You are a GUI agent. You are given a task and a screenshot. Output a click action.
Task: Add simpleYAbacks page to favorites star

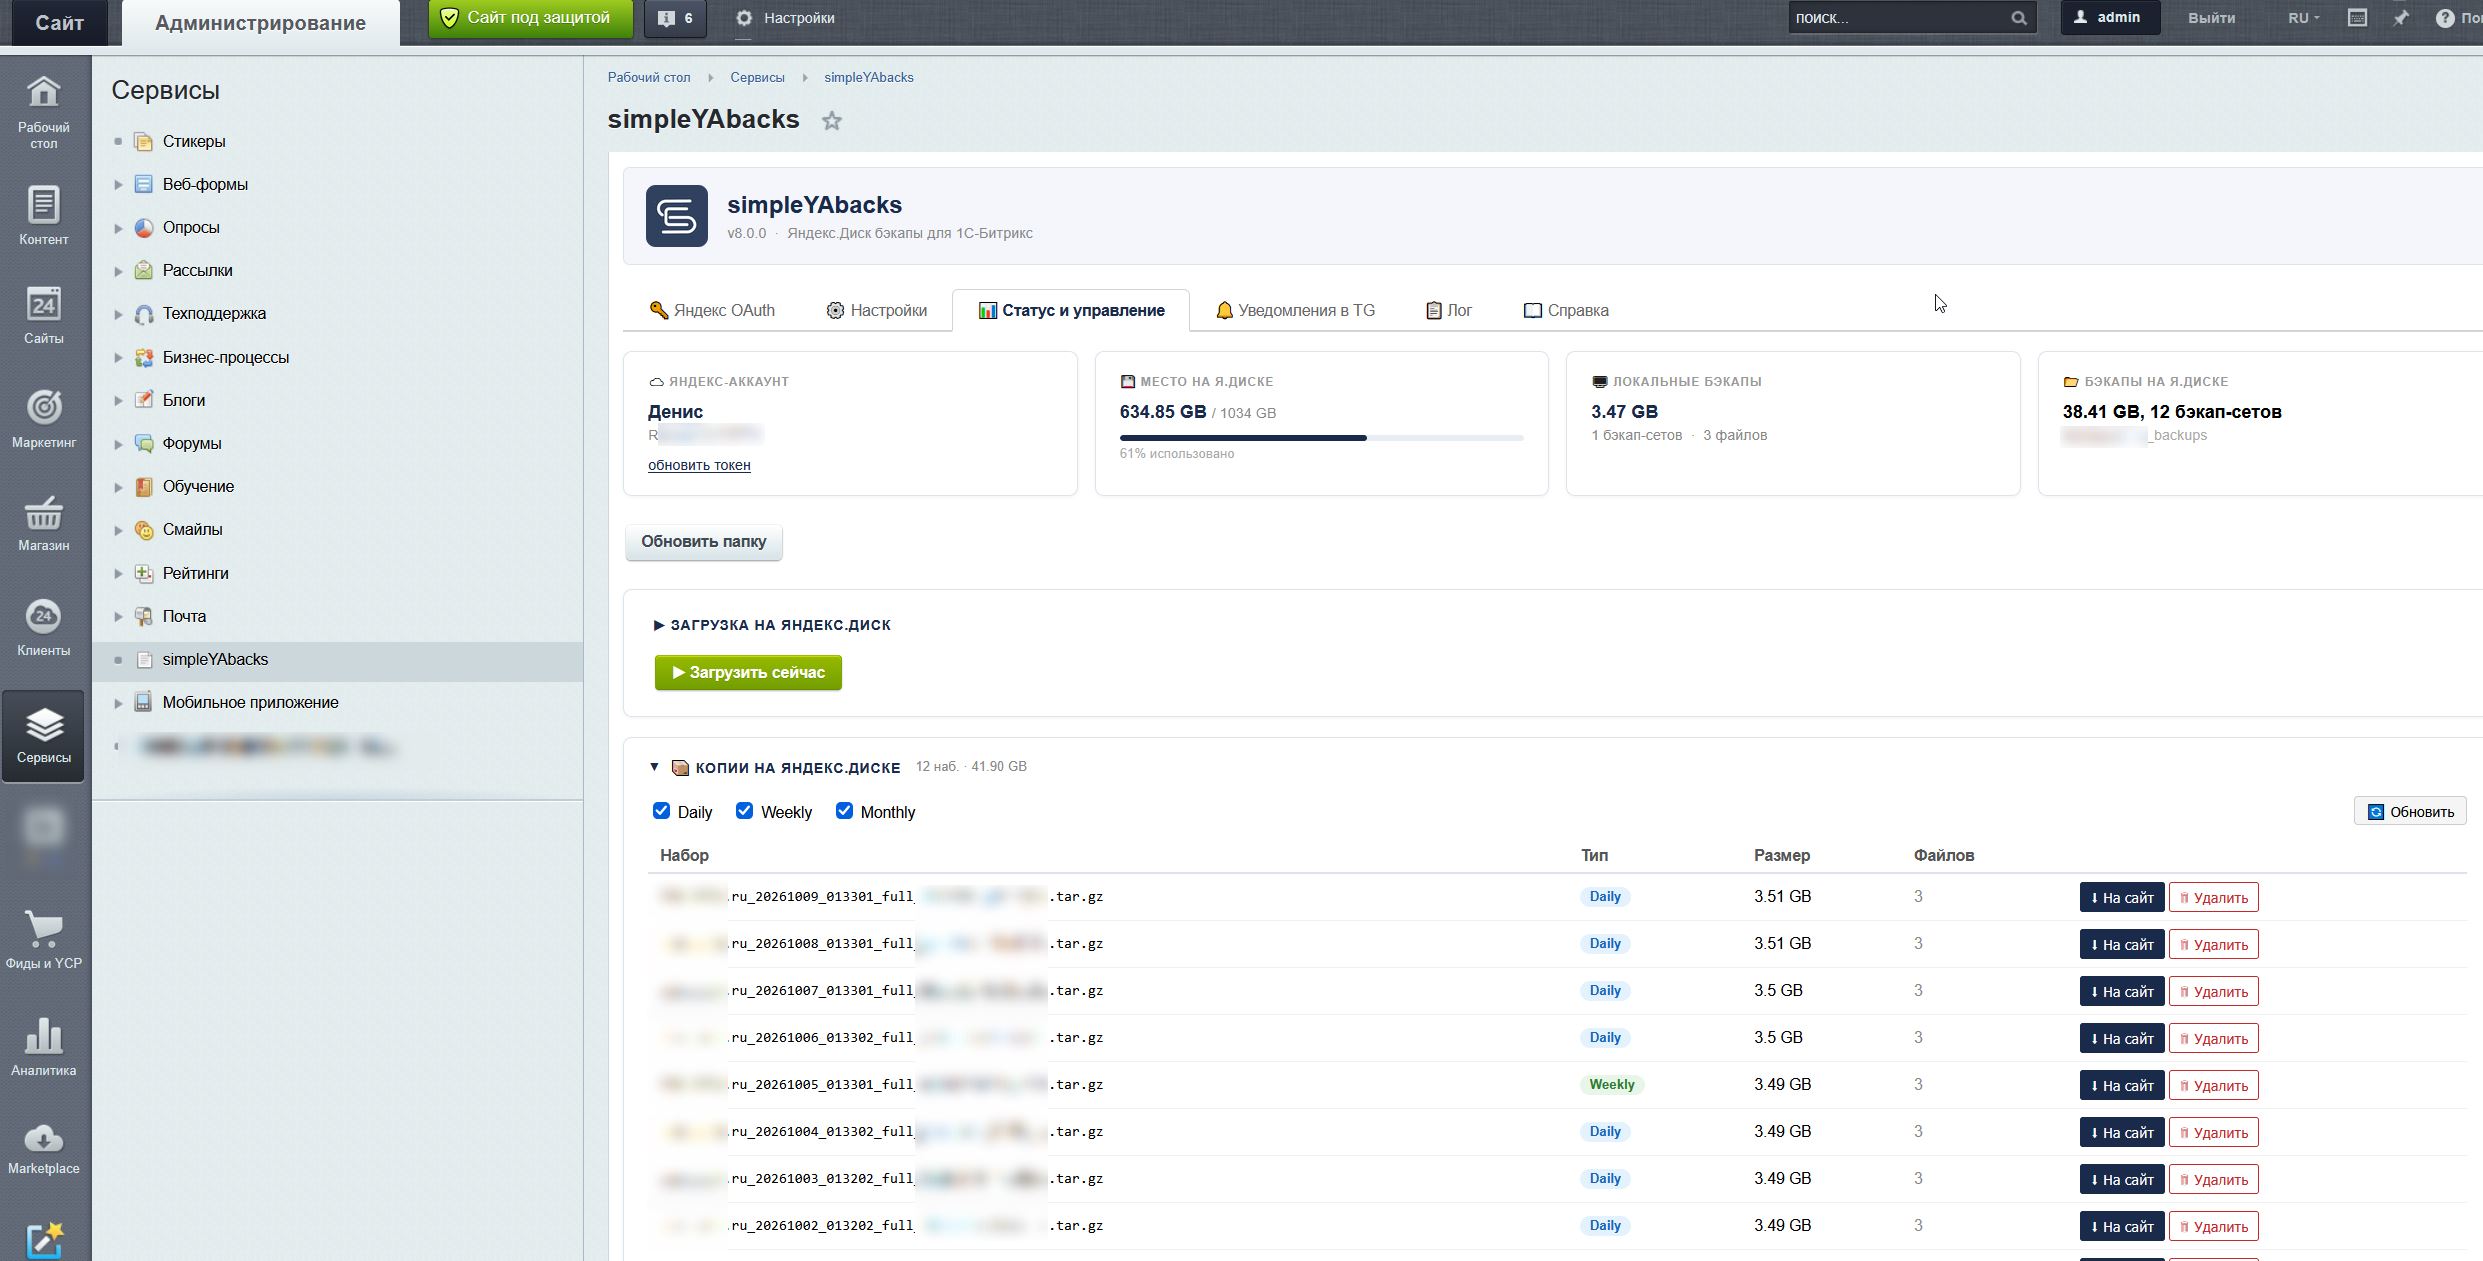click(x=832, y=121)
